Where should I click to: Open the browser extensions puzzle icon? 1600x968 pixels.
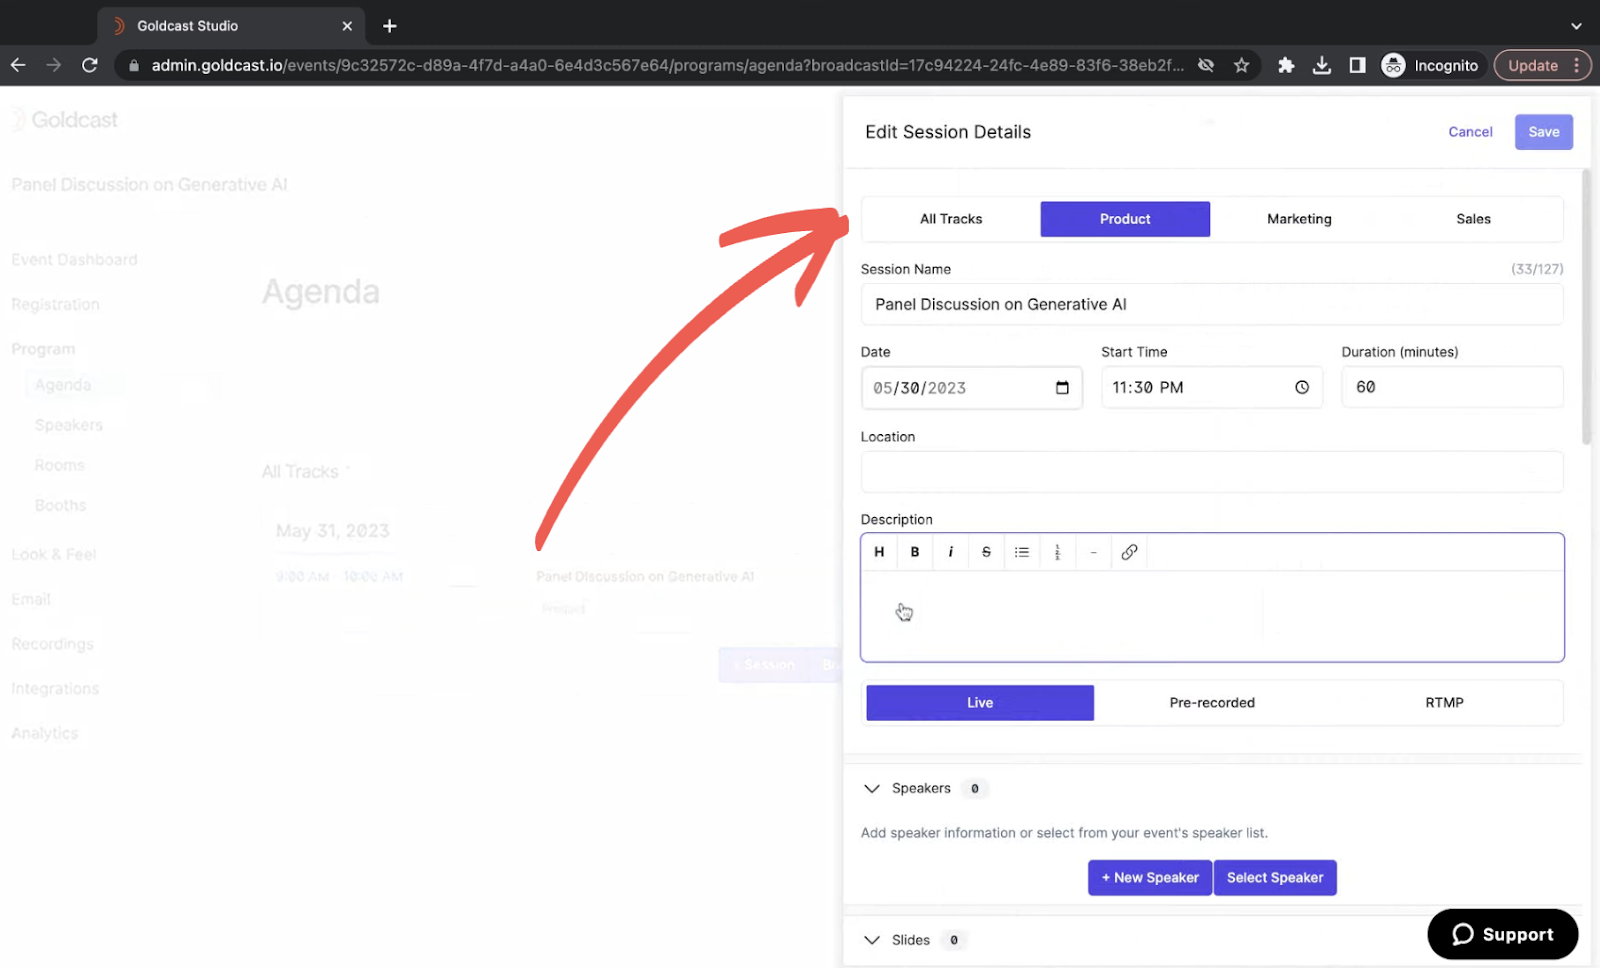coord(1286,65)
